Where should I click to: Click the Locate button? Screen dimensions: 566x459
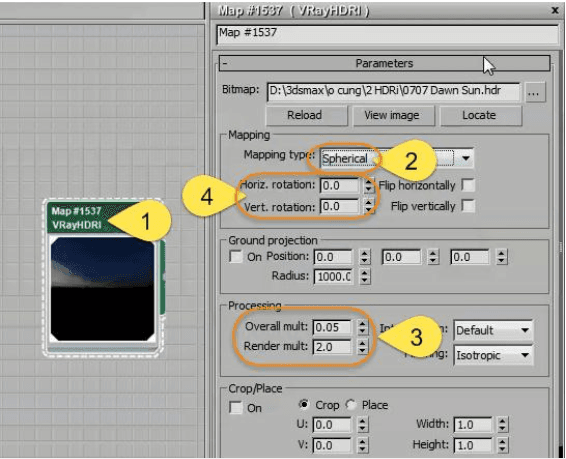click(x=480, y=115)
